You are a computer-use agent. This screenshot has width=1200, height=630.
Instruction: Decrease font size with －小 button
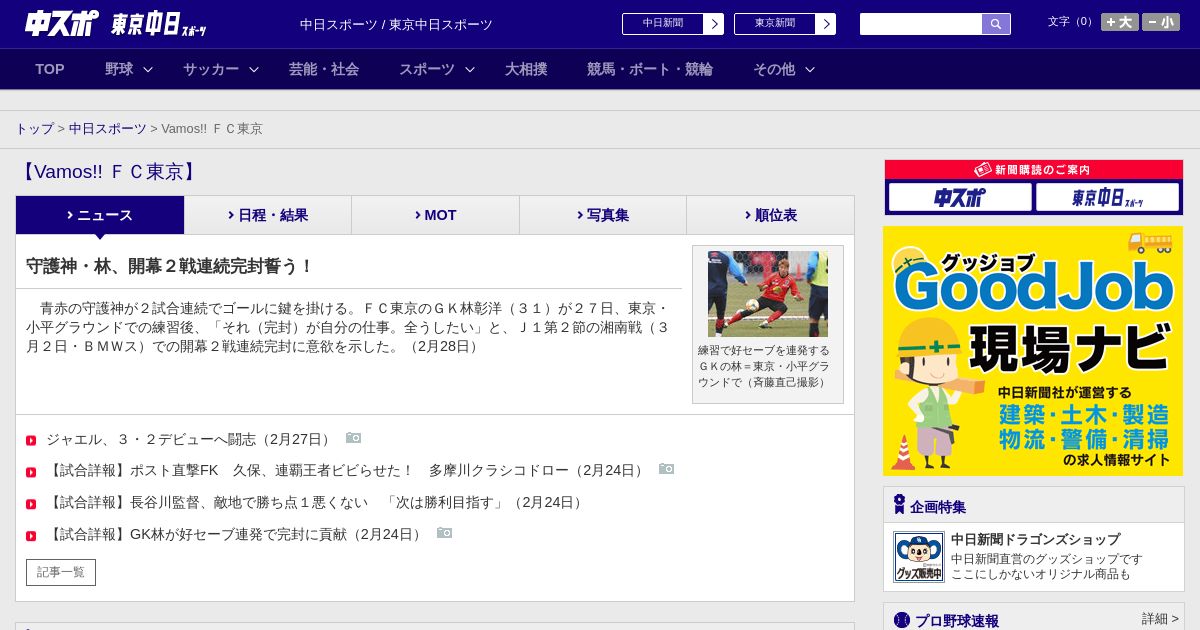click(x=1161, y=22)
